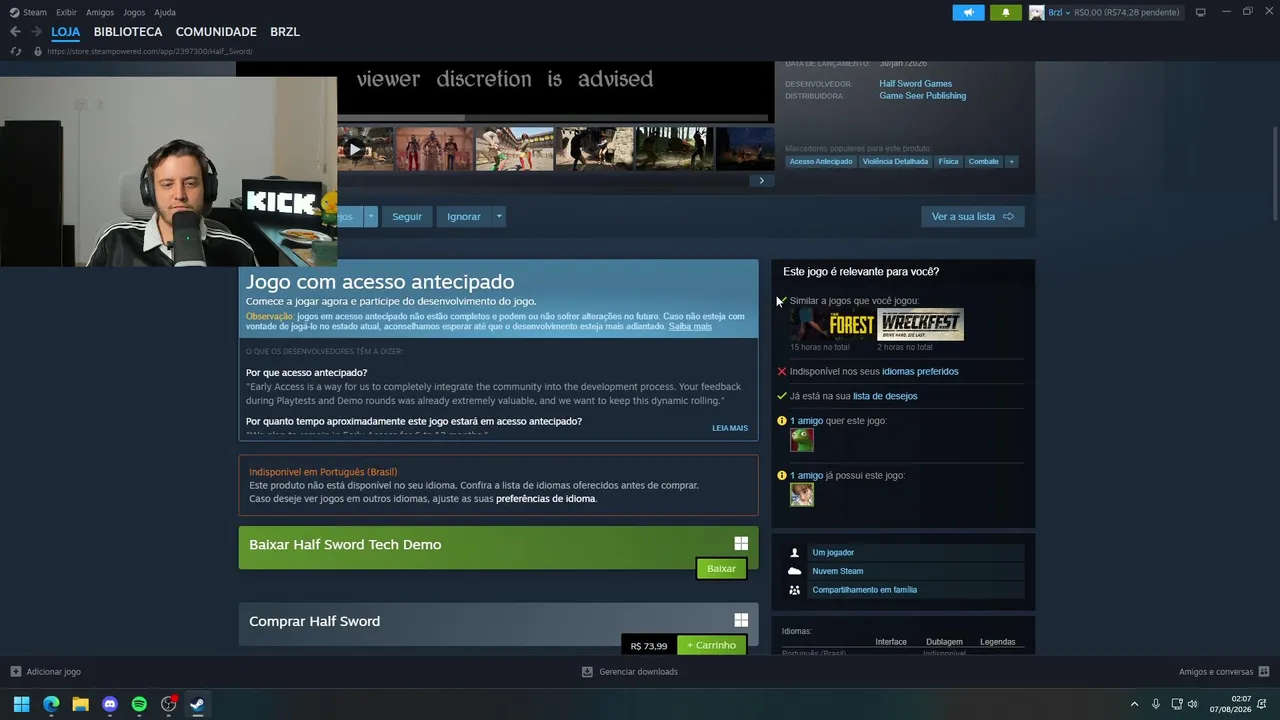Show hidden system tray icons
Viewport: 1280px width, 720px height.
pyautogui.click(x=1134, y=704)
